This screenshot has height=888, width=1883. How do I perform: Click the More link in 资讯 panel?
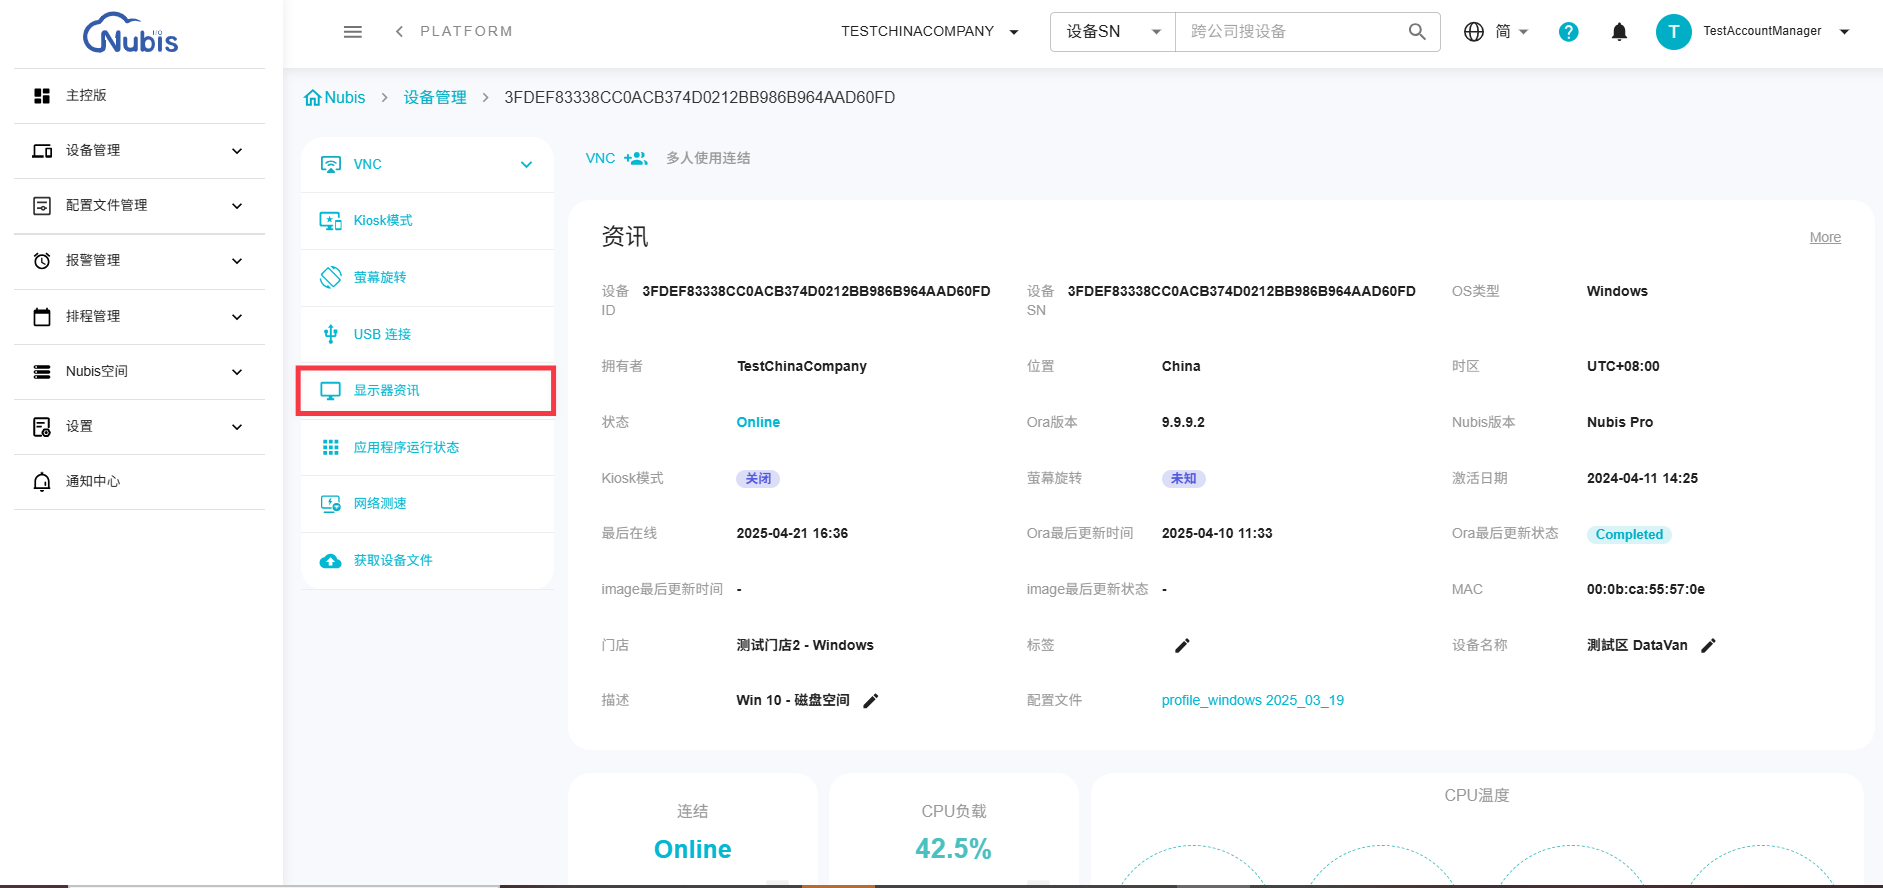pos(1825,237)
